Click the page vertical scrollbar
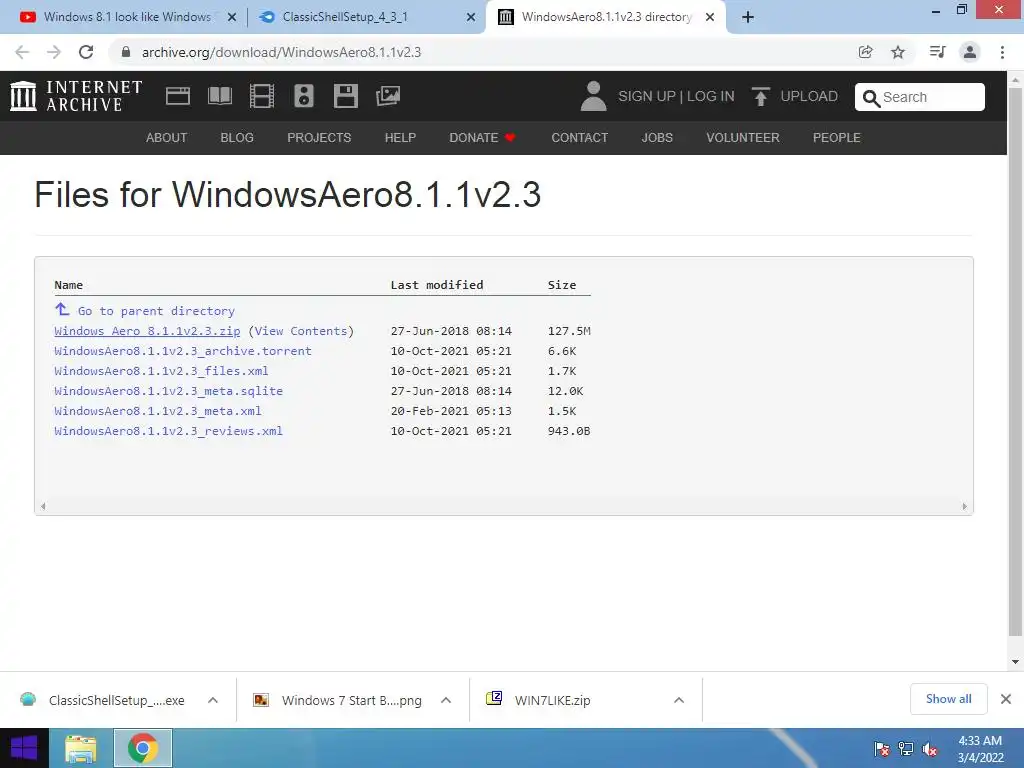The width and height of the screenshot is (1024, 768). point(1015,361)
